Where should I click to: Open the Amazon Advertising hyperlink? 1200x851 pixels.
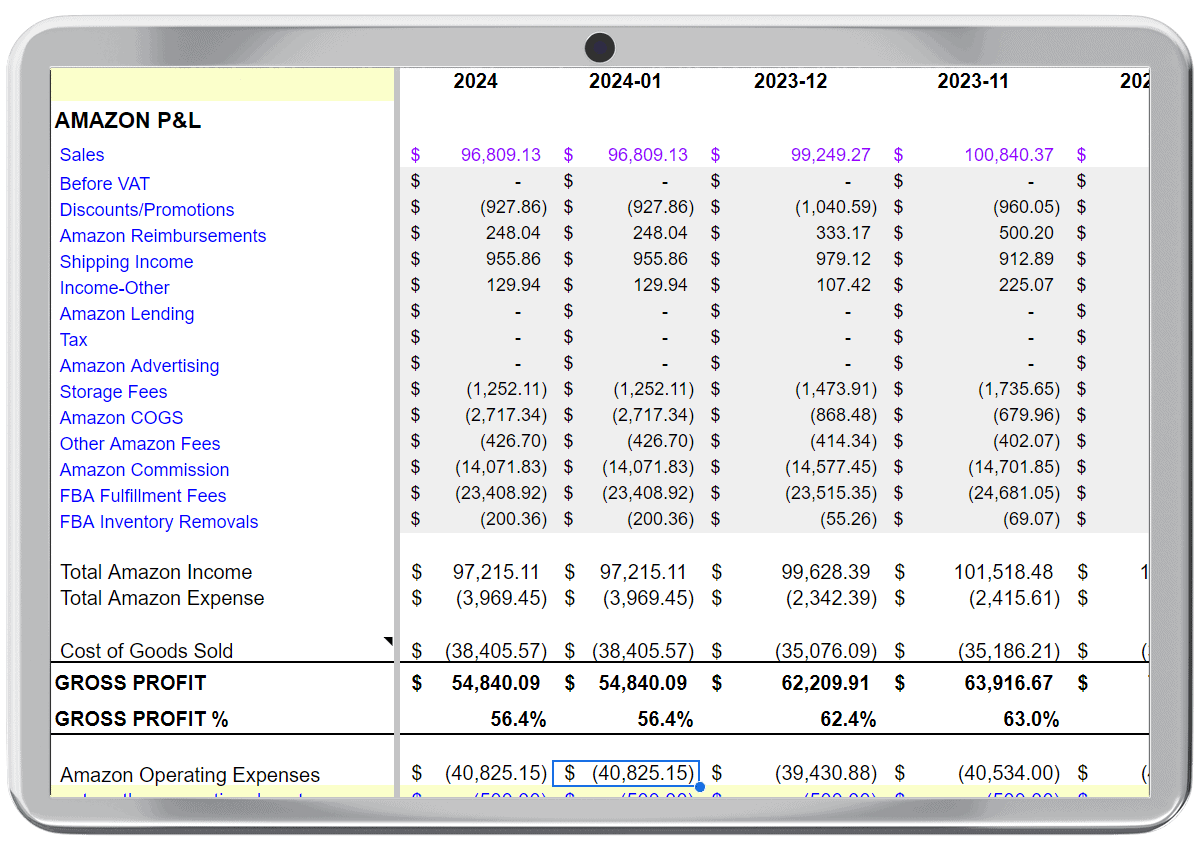139,366
